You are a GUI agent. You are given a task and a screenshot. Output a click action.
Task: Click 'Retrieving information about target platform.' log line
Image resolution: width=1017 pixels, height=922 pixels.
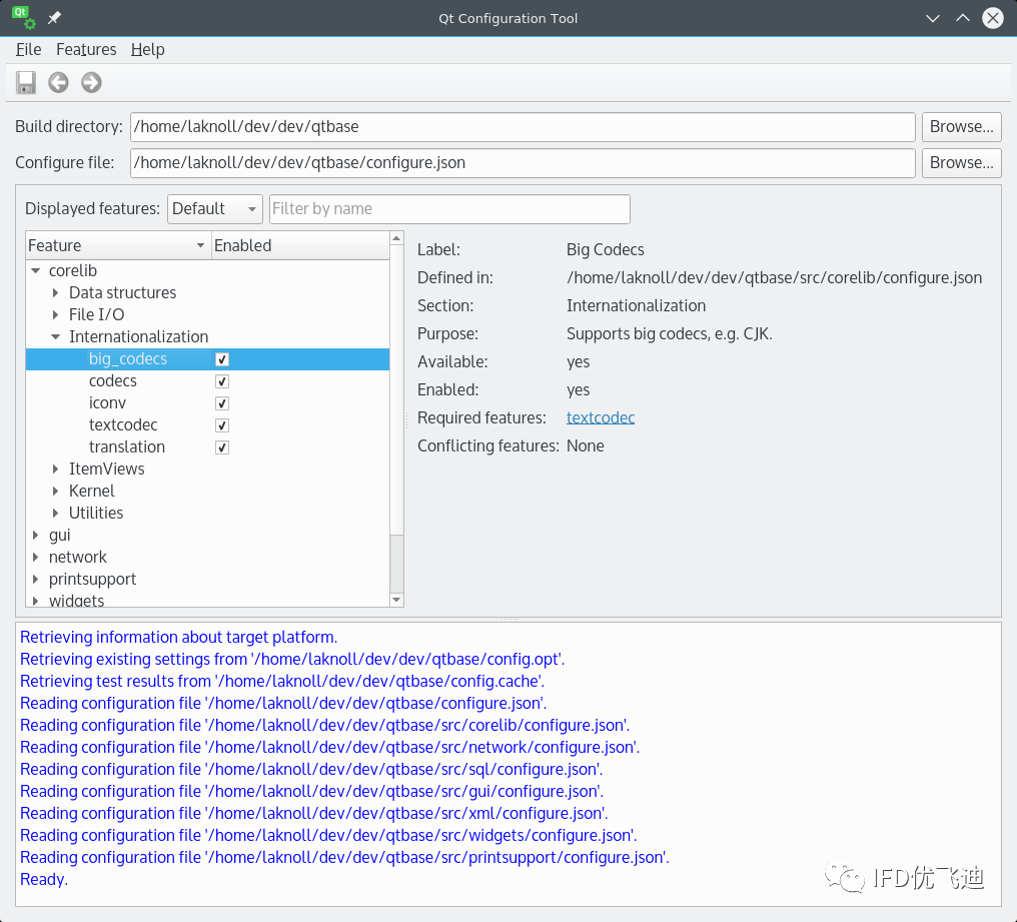[178, 637]
